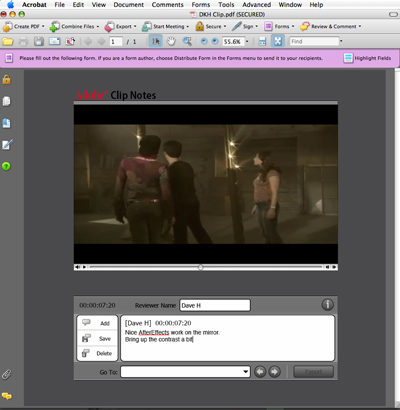Open the Secure dropdown
400x410 pixels.
[x=211, y=26]
